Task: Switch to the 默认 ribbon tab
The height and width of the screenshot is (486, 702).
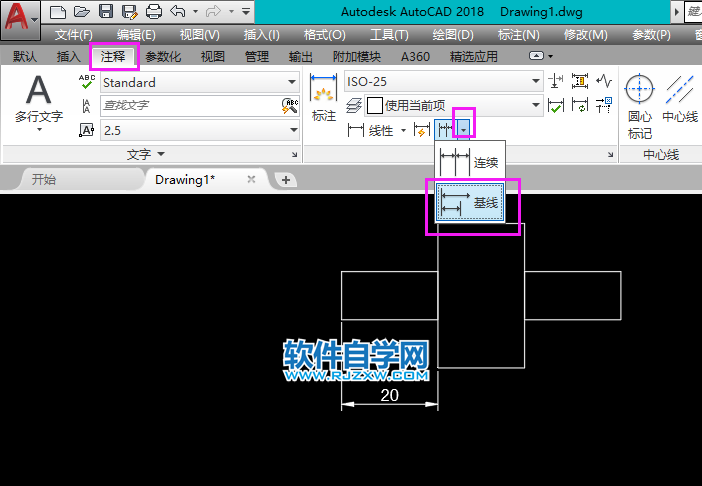Action: click(25, 56)
